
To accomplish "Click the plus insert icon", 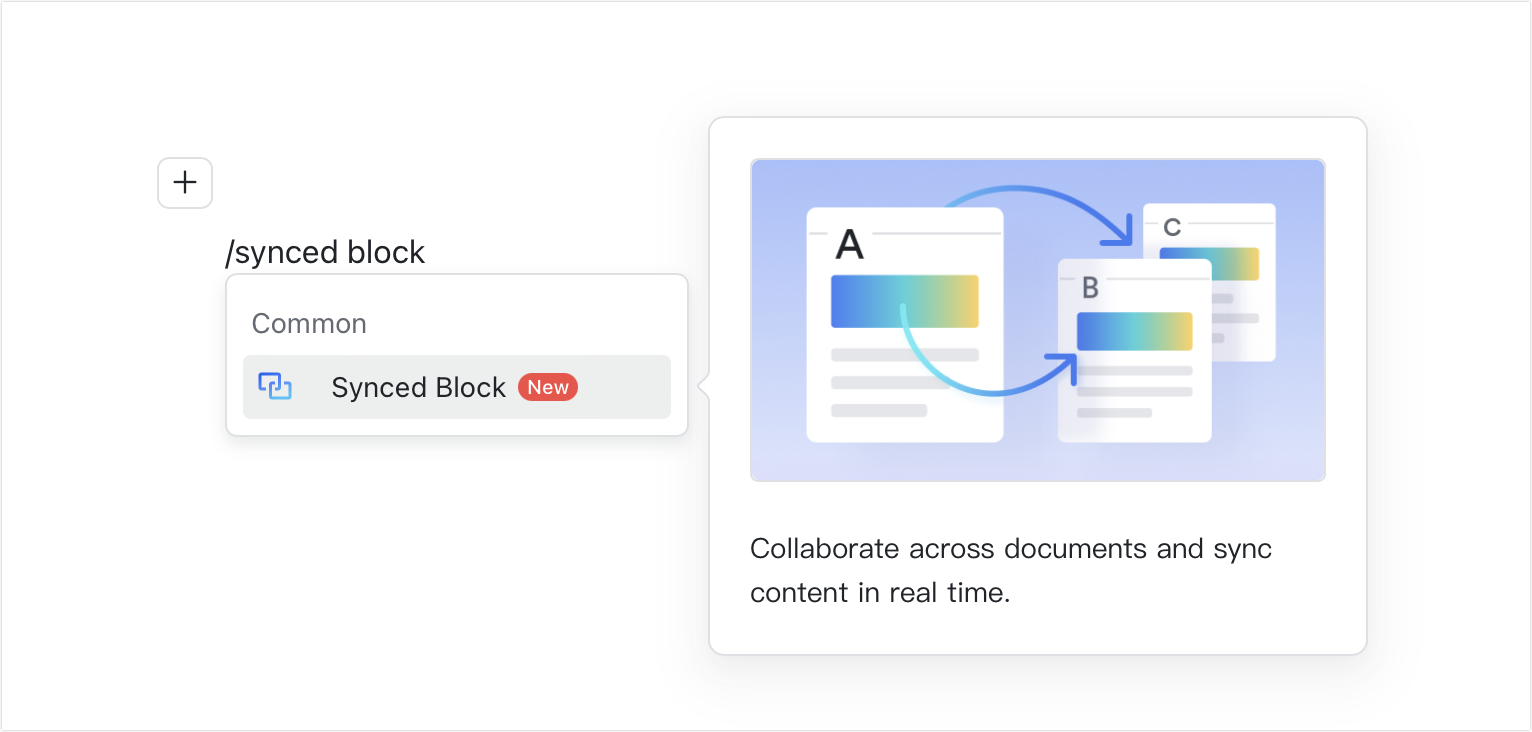I will pyautogui.click(x=184, y=183).
